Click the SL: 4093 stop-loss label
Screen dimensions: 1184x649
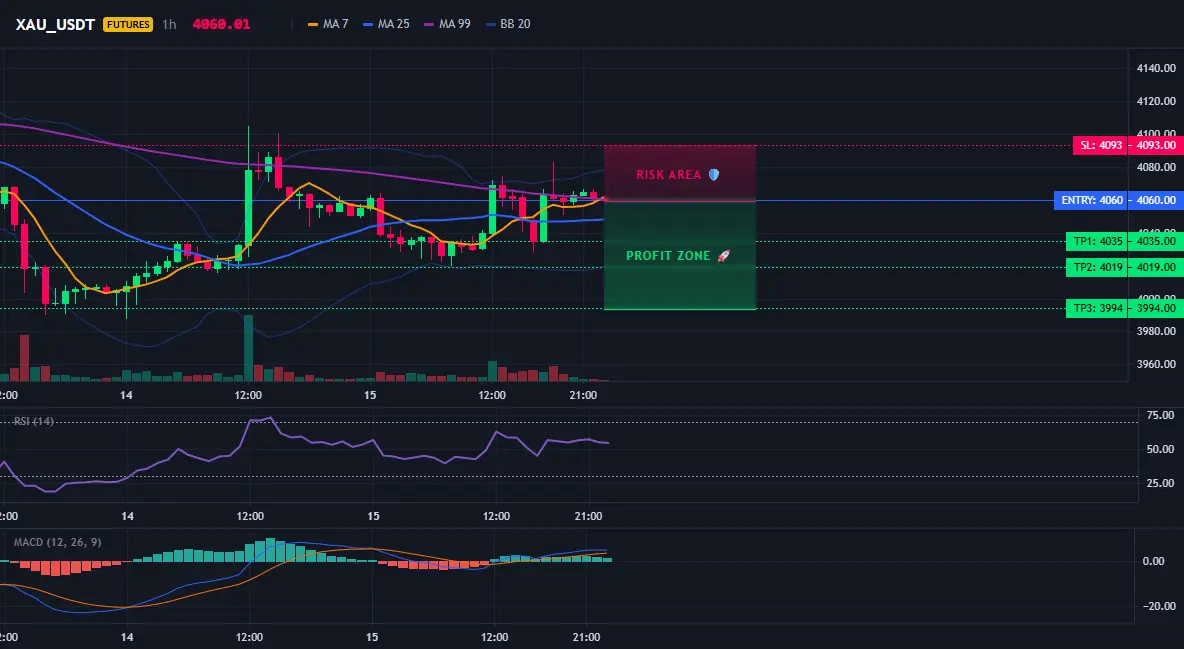[x=1101, y=145]
